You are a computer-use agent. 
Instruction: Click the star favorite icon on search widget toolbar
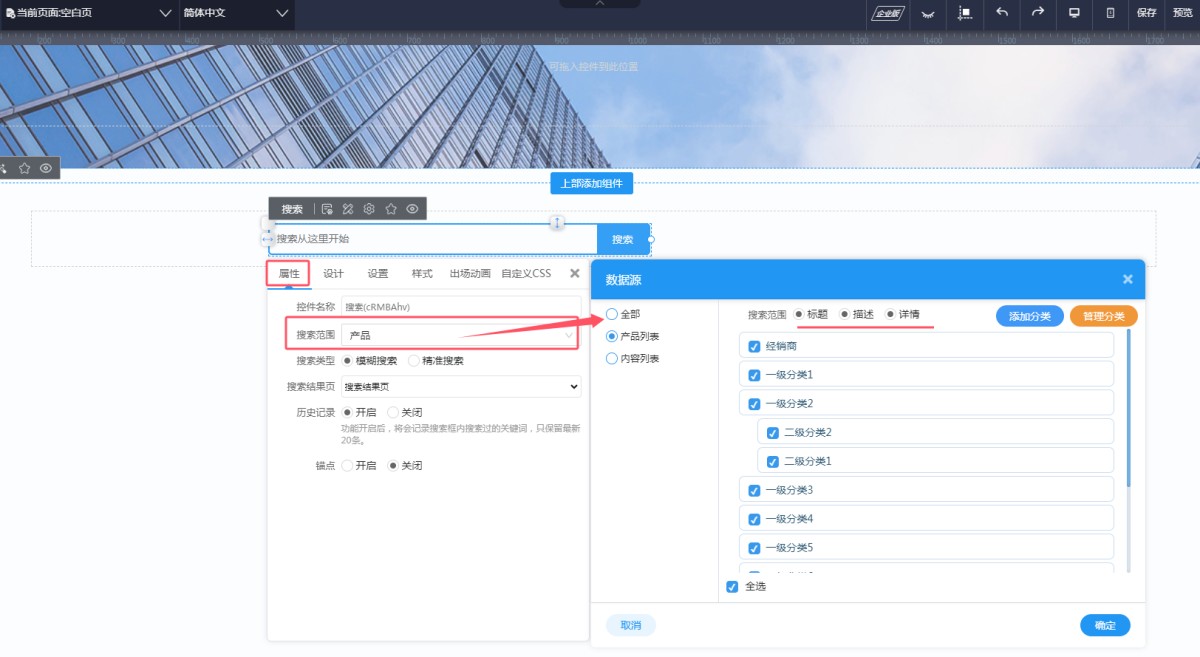(391, 209)
